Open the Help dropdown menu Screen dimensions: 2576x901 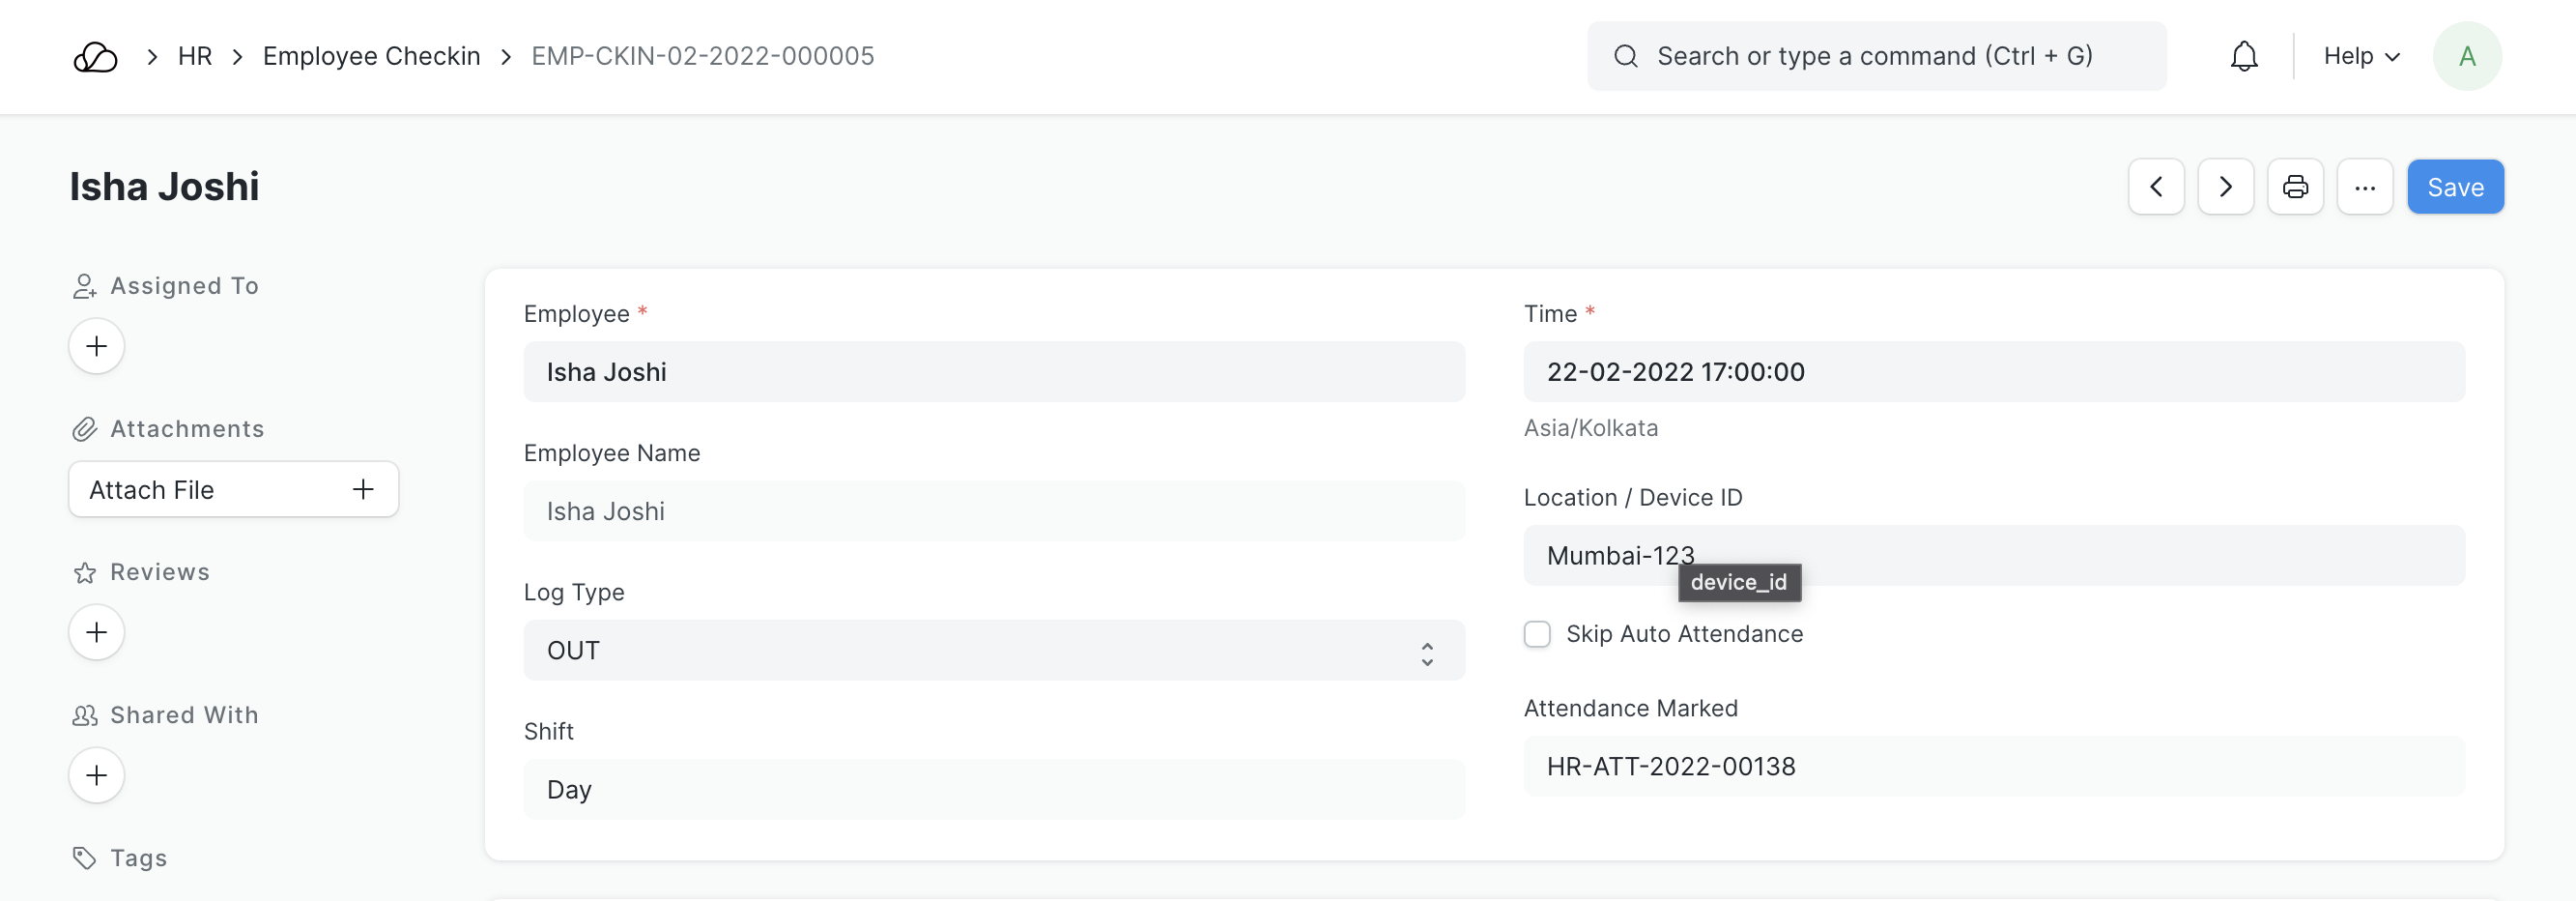[2361, 57]
